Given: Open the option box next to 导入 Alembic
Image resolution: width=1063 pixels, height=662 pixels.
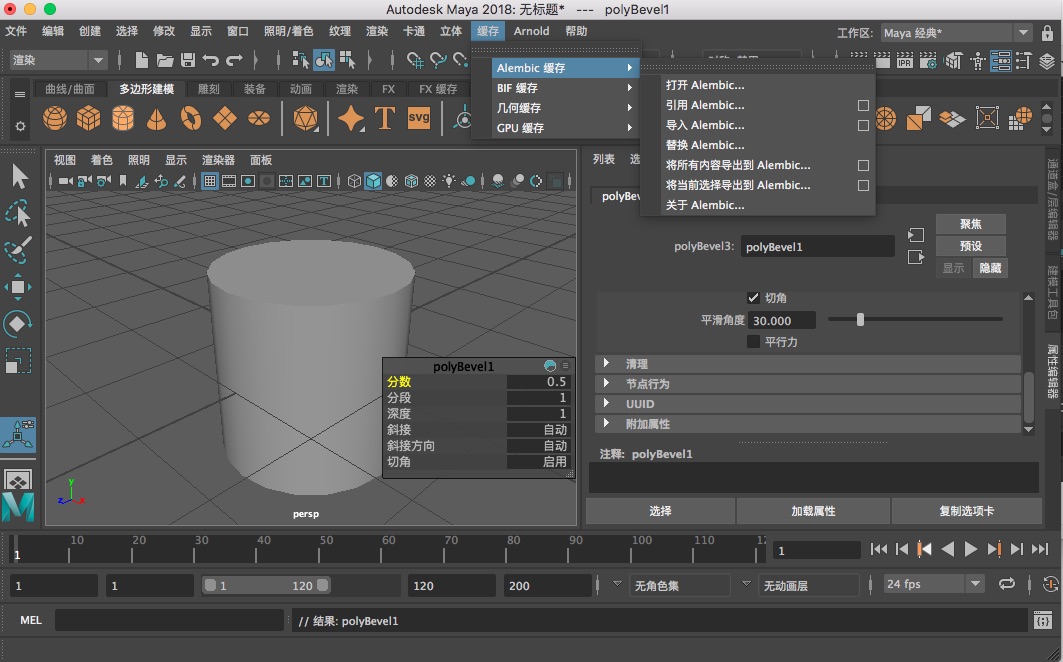Looking at the screenshot, I should click(864, 124).
